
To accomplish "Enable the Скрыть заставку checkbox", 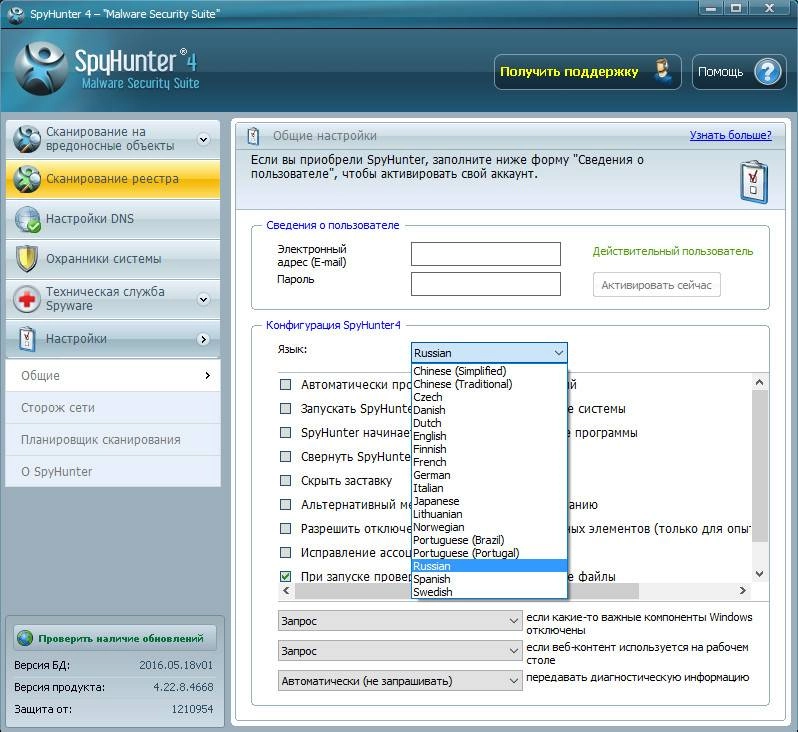I will pos(286,480).
